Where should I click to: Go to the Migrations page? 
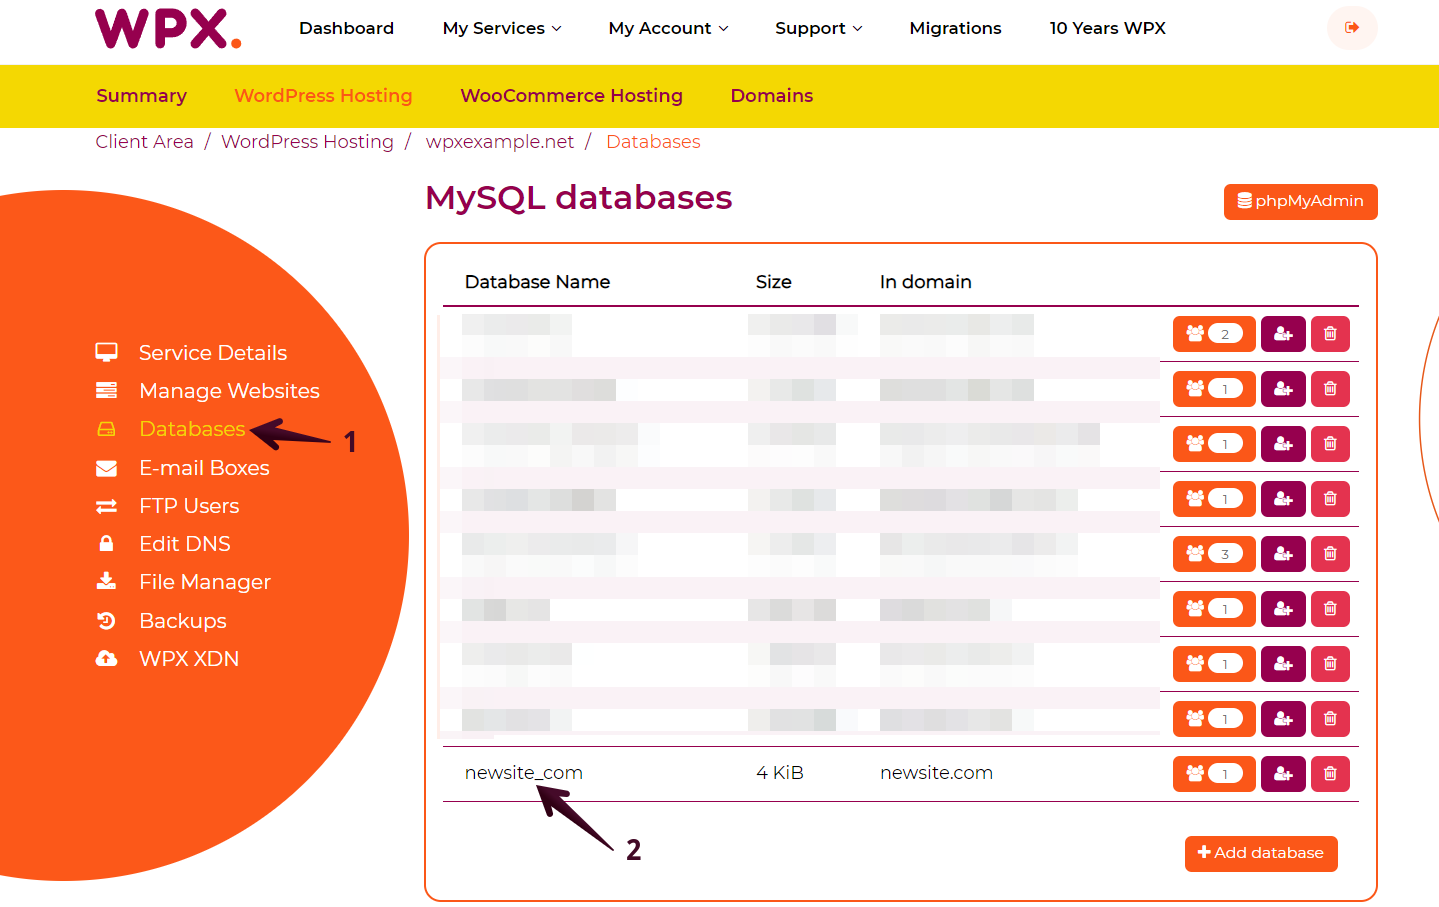[x=955, y=28]
